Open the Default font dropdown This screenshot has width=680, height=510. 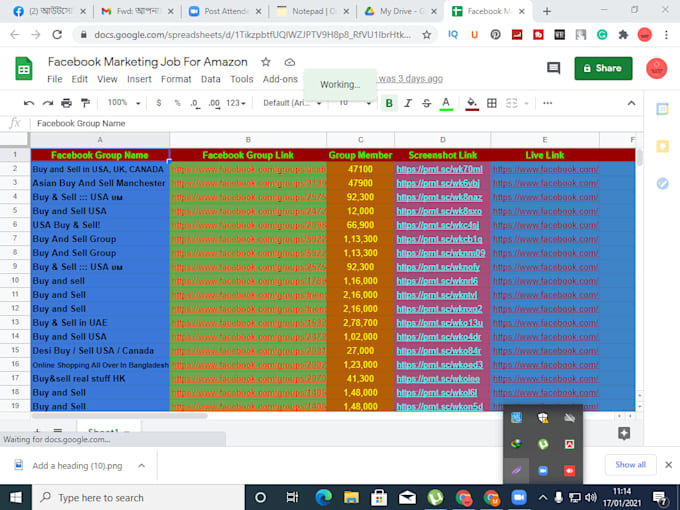(x=292, y=103)
